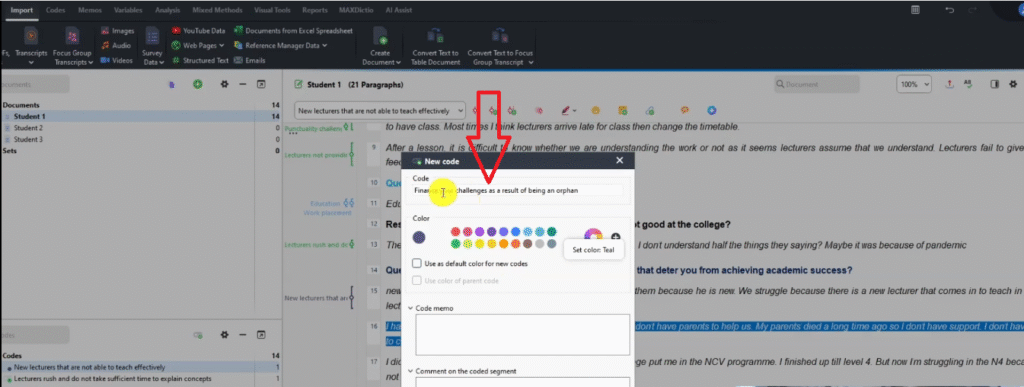The height and width of the screenshot is (387, 1024).
Task: Click the Documents from Excel Spreadsheet icon
Action: (x=239, y=31)
